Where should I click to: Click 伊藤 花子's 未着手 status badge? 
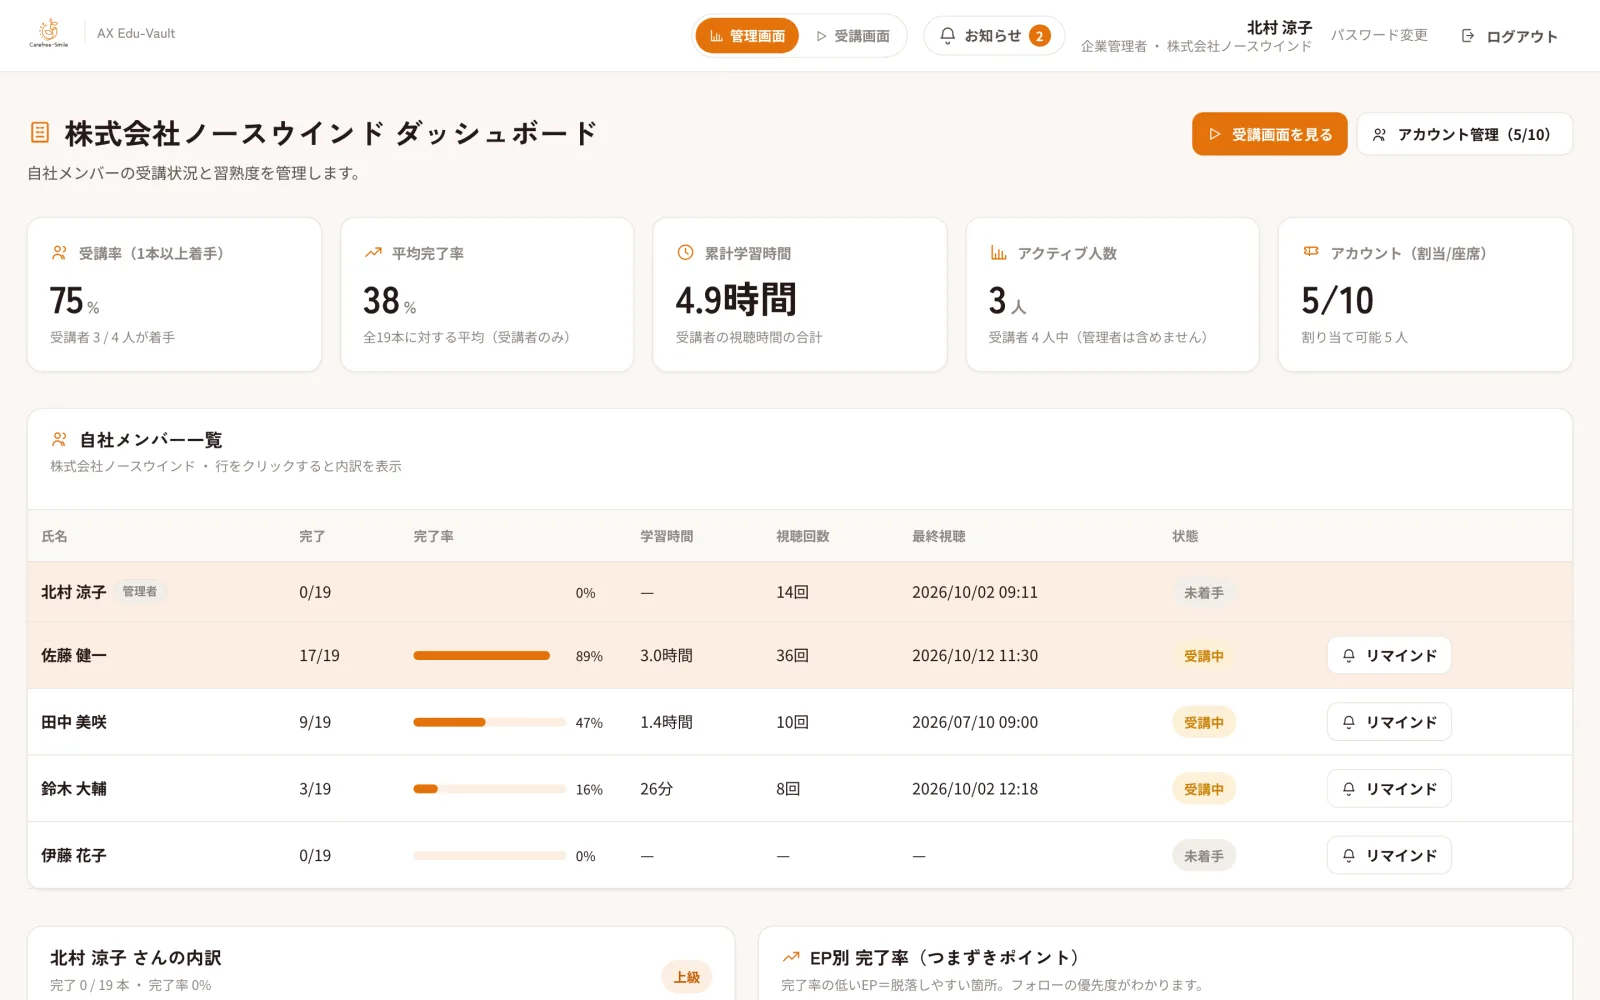(1204, 856)
